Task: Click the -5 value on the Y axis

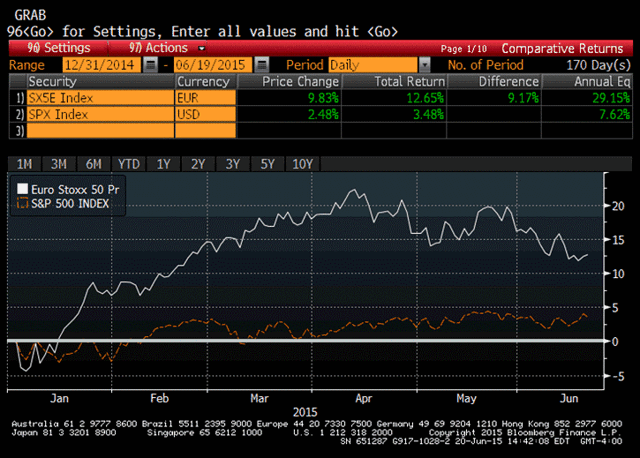Action: (617, 376)
